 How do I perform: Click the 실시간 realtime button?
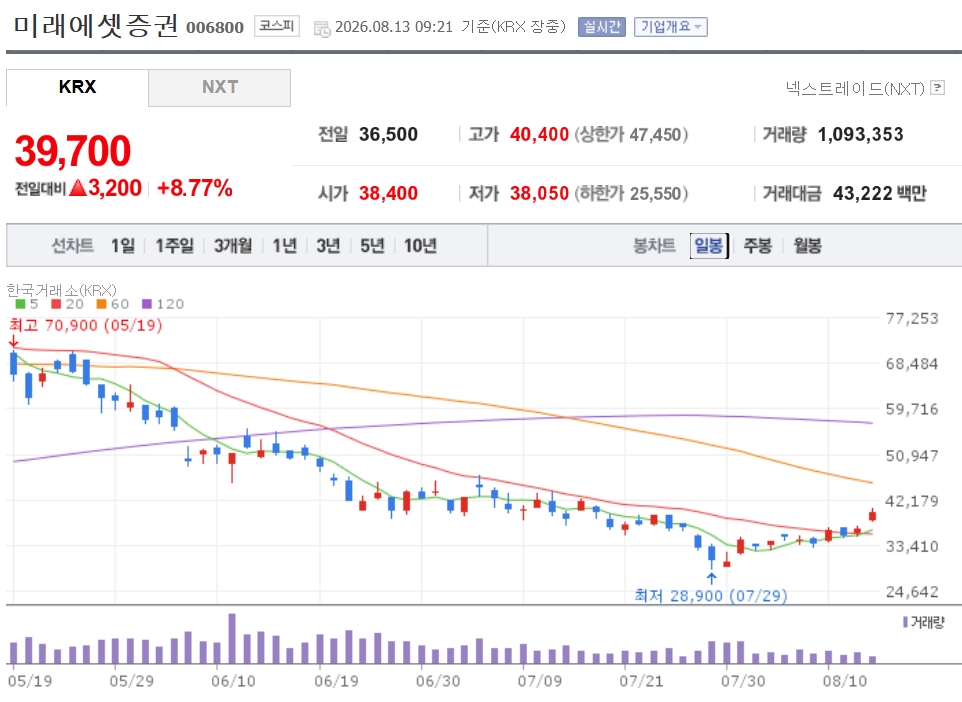602,27
